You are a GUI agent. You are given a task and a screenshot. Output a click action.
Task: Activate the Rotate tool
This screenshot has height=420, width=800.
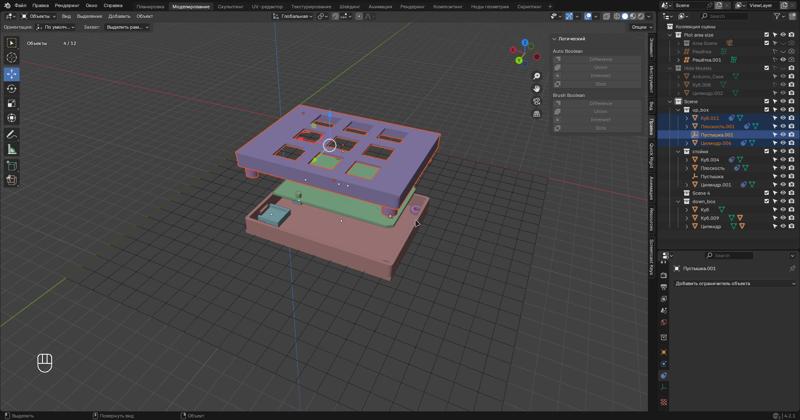coord(12,89)
